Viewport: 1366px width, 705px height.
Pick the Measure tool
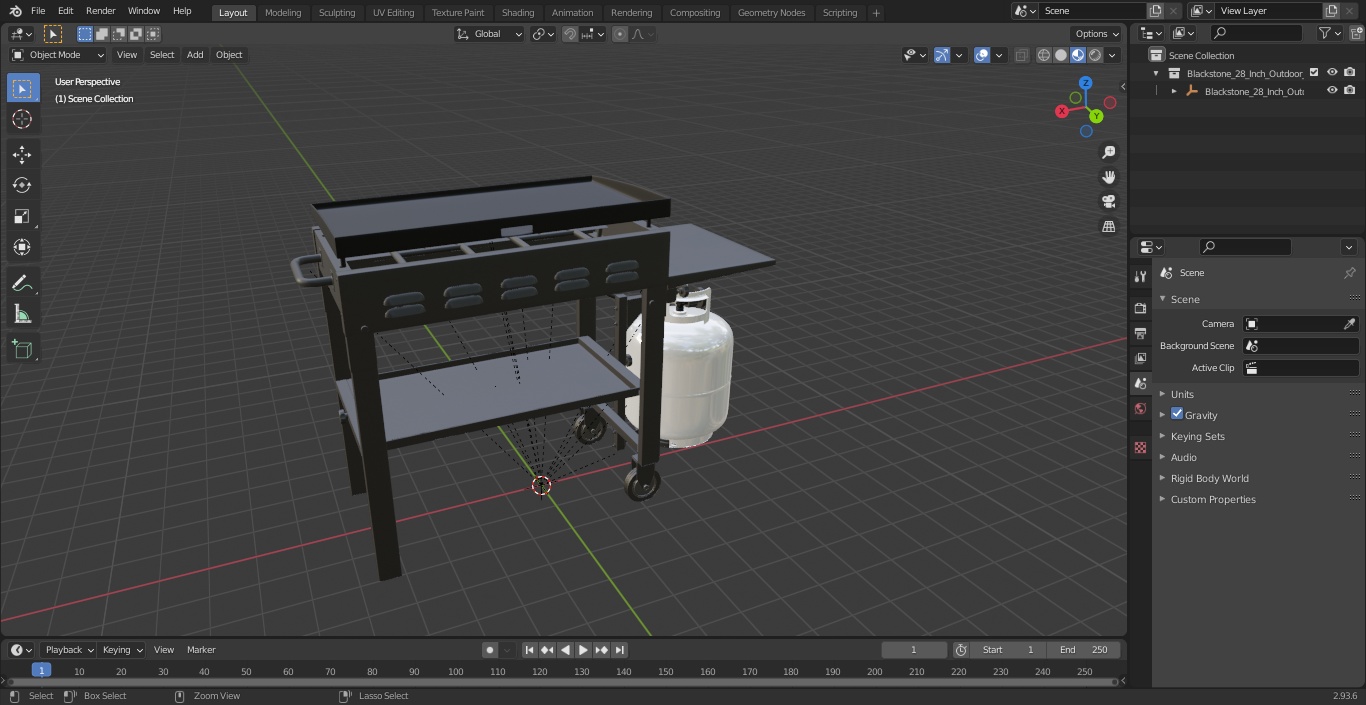[x=22, y=315]
